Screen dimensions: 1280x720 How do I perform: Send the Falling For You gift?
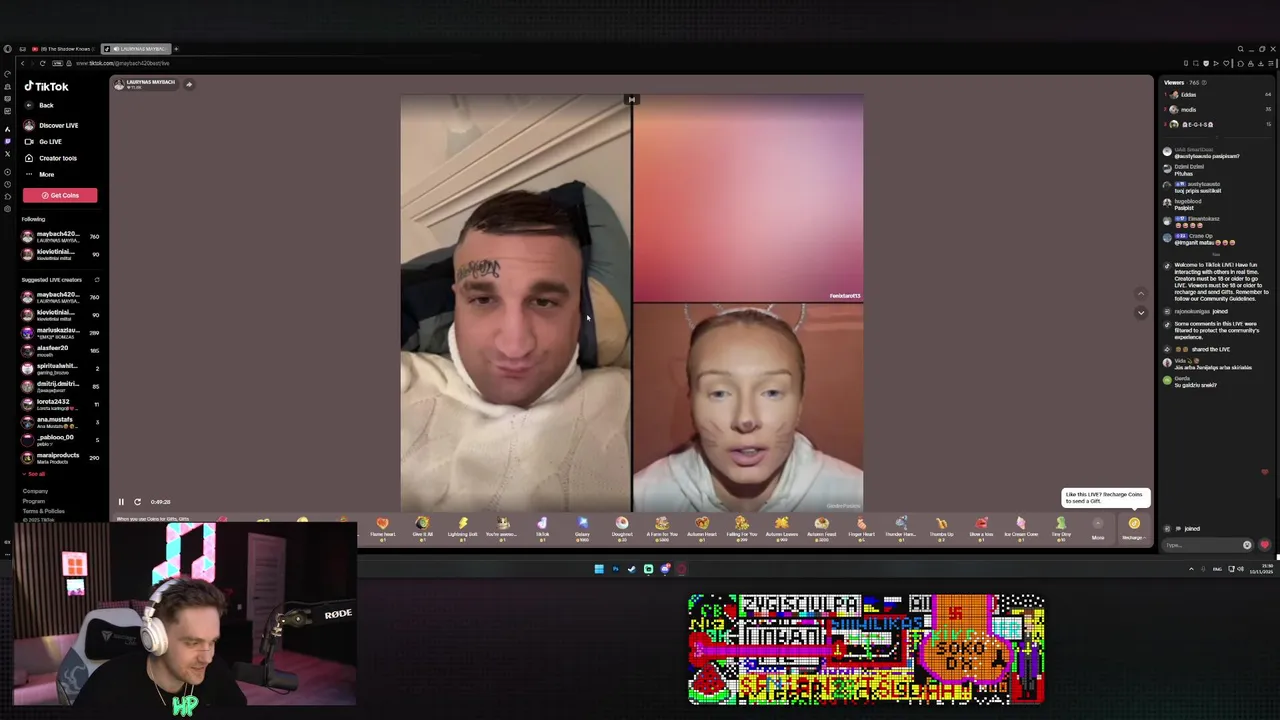(x=742, y=527)
